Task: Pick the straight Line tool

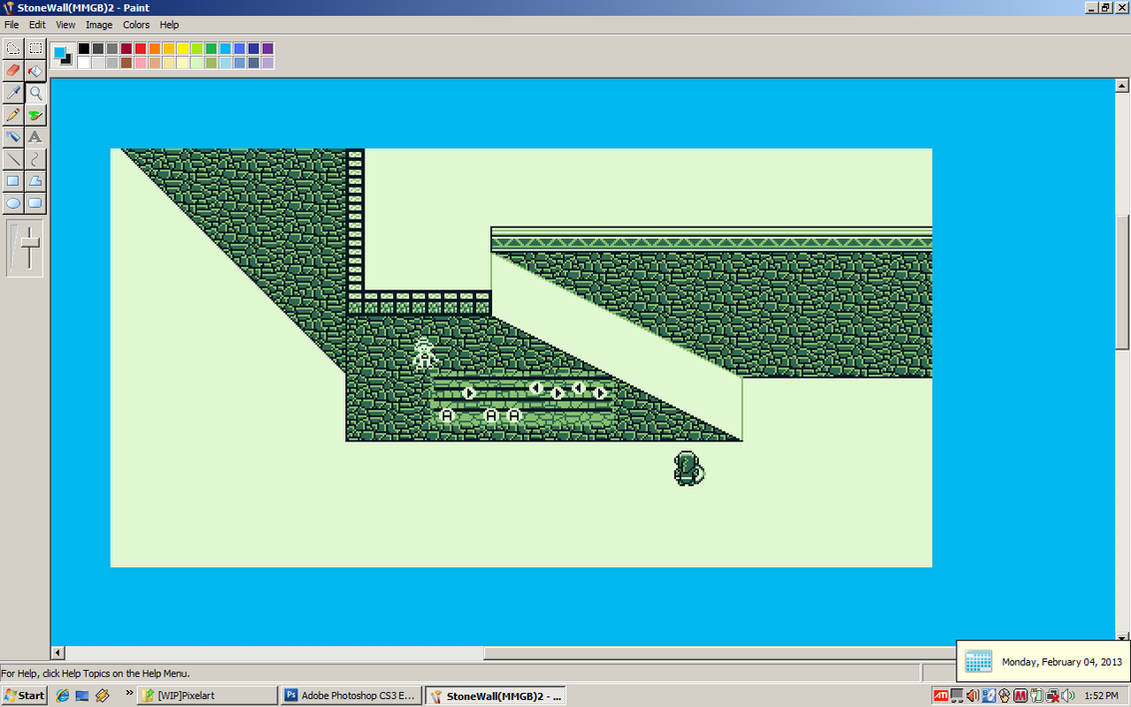Action: coord(13,159)
